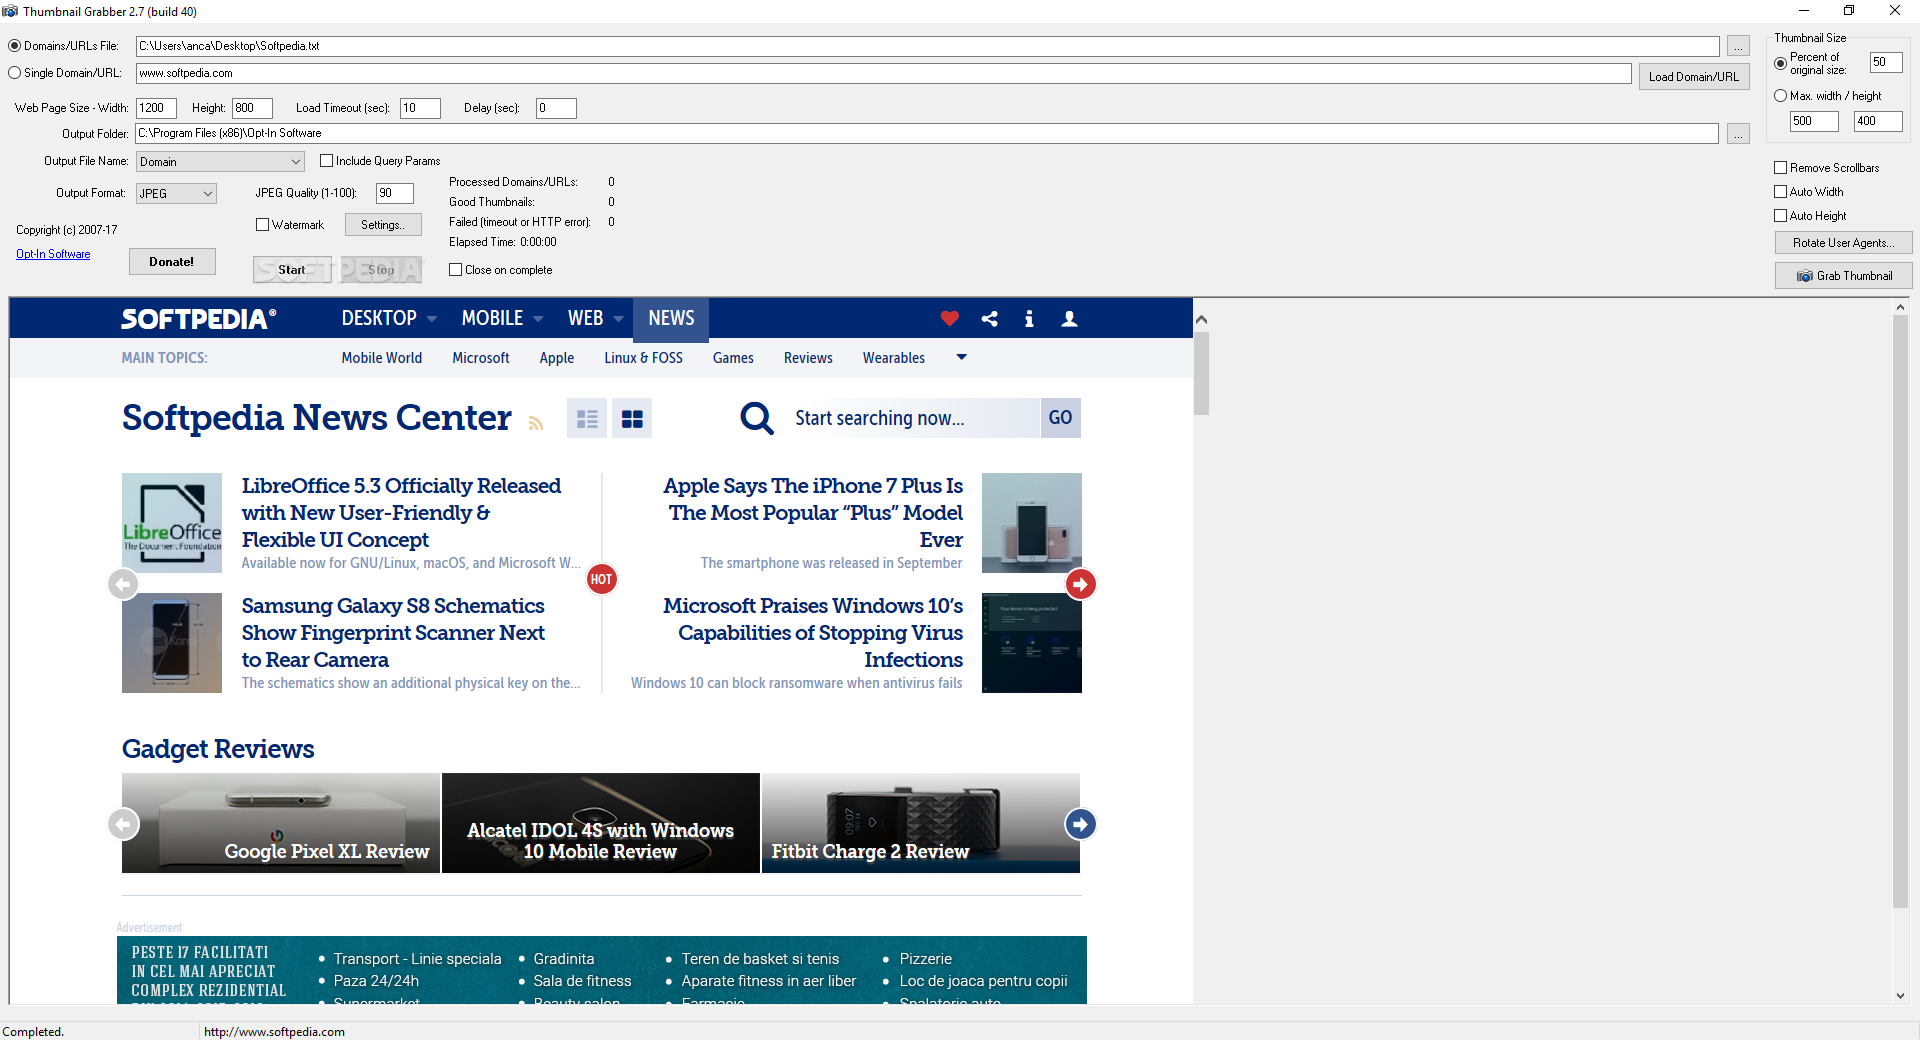Click the user account icon
This screenshot has width=1920, height=1040.
coord(1069,319)
